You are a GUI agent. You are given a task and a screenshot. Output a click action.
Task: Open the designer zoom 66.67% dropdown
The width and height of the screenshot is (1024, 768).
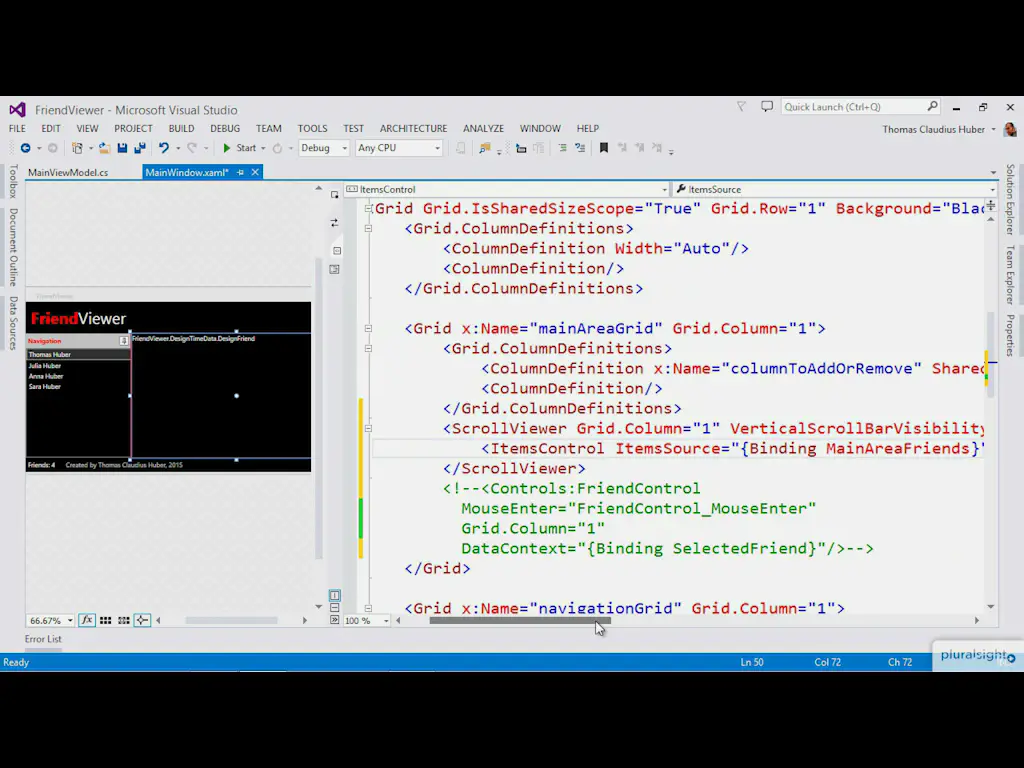pos(70,620)
